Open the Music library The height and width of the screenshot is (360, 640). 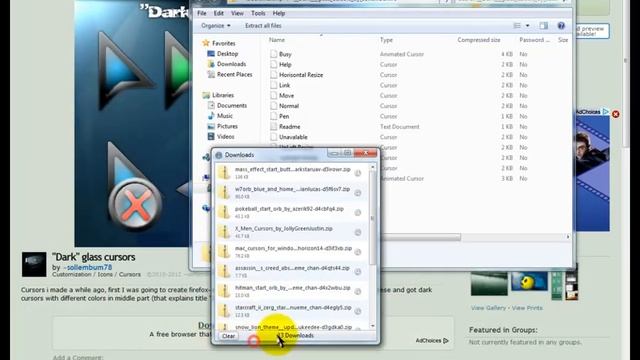(x=224, y=116)
